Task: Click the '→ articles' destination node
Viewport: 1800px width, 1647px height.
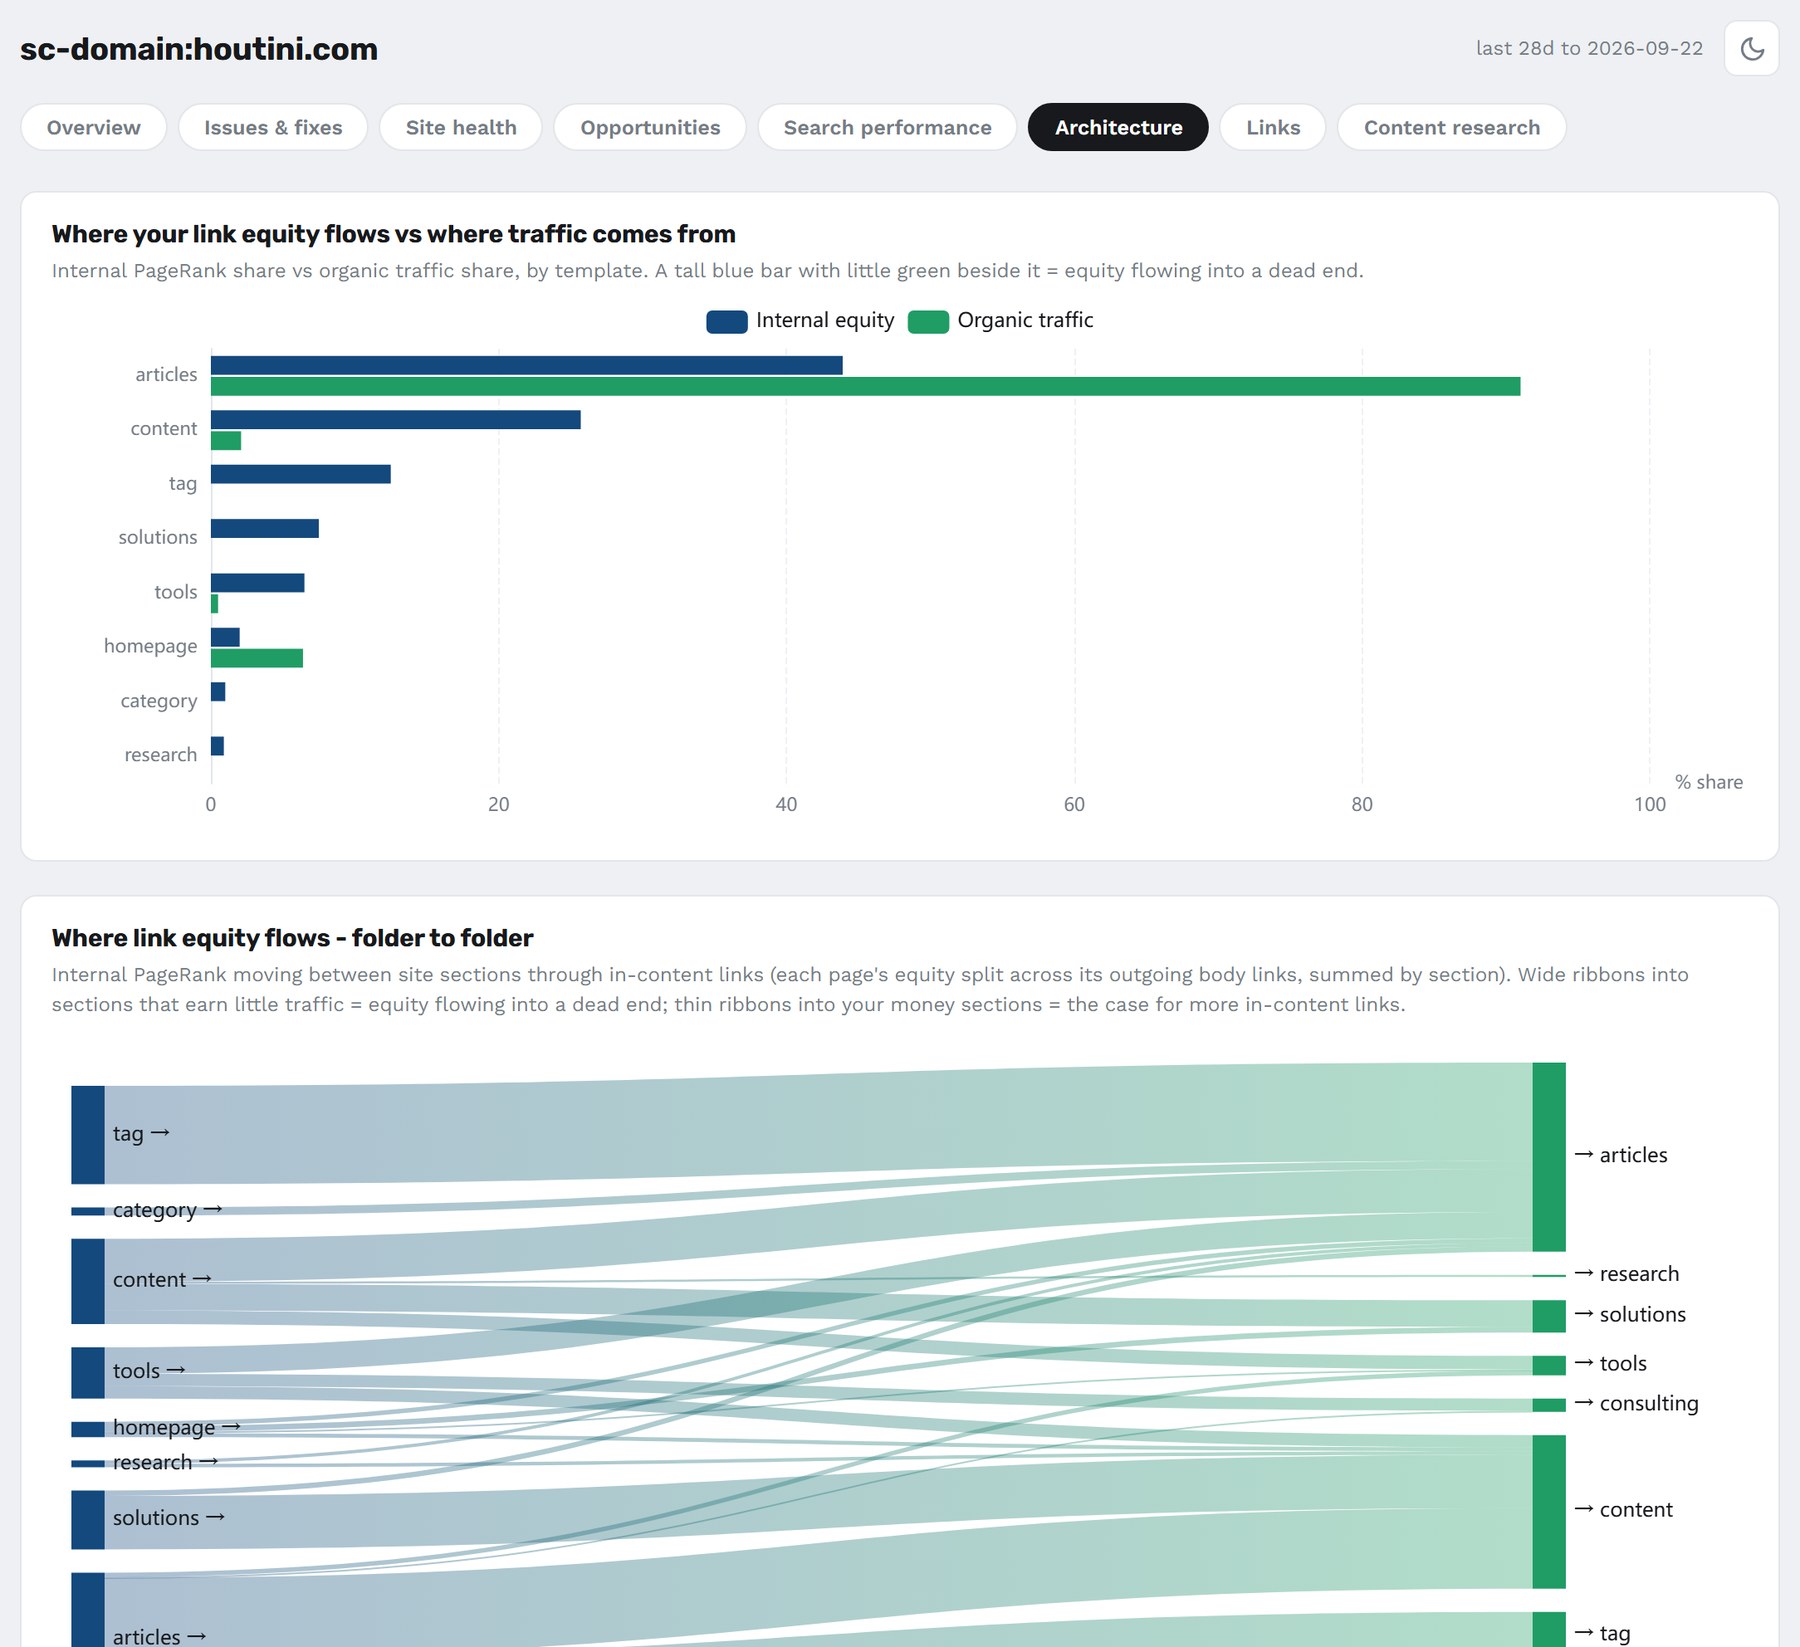Action: pyautogui.click(x=1549, y=1157)
